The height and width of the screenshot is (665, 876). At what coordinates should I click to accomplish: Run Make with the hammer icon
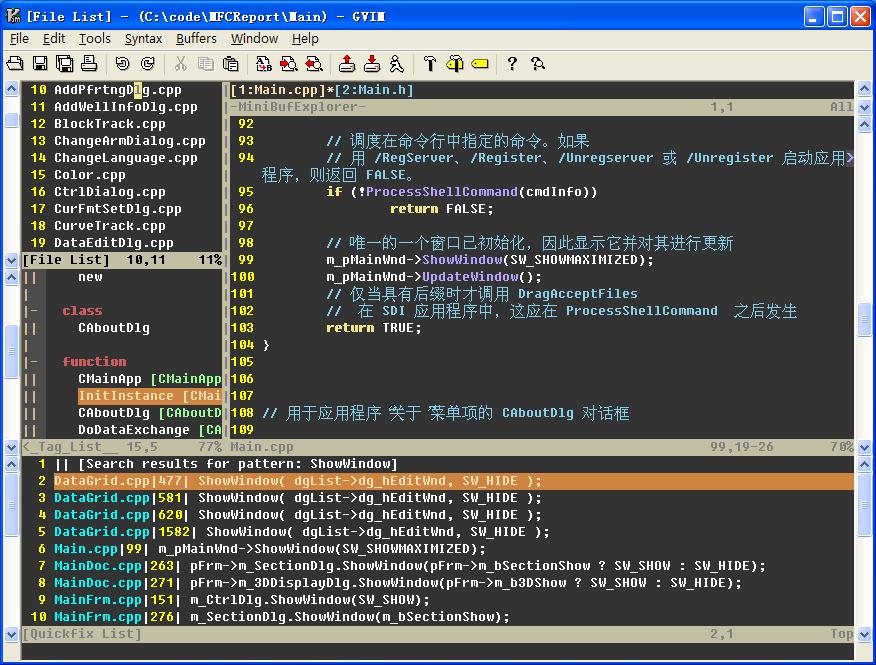430,64
